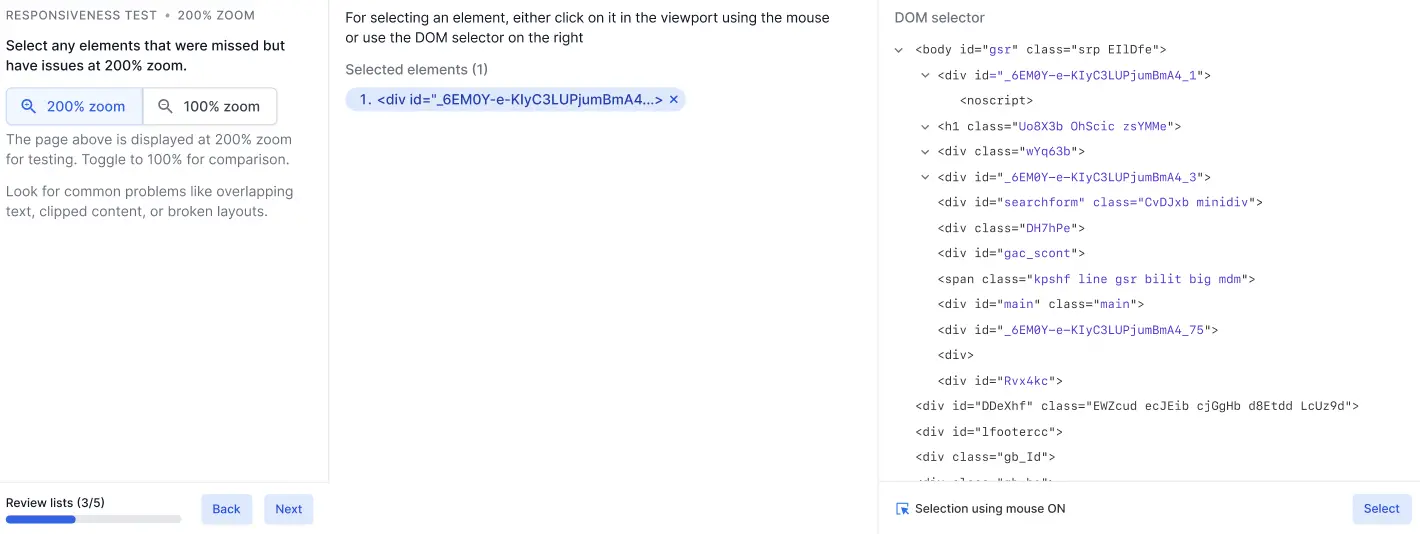The height and width of the screenshot is (534, 1420).
Task: Collapse the h1 Uo8X3b node
Action: 925,127
